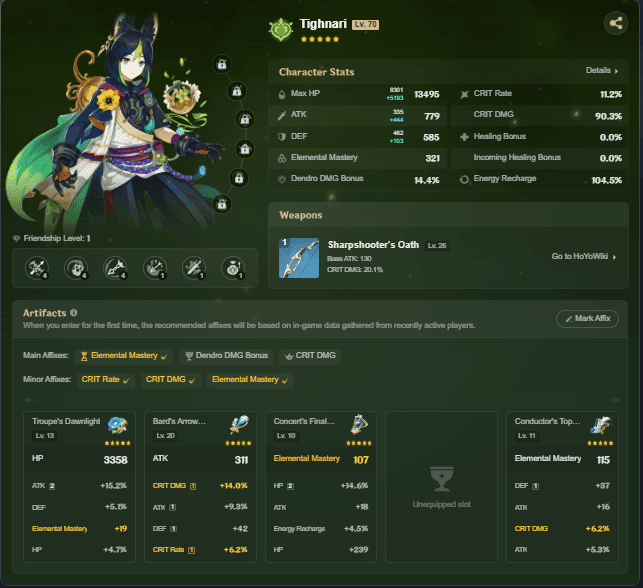Open Go to HoYoWiki link
This screenshot has width=643, height=588.
point(584,257)
